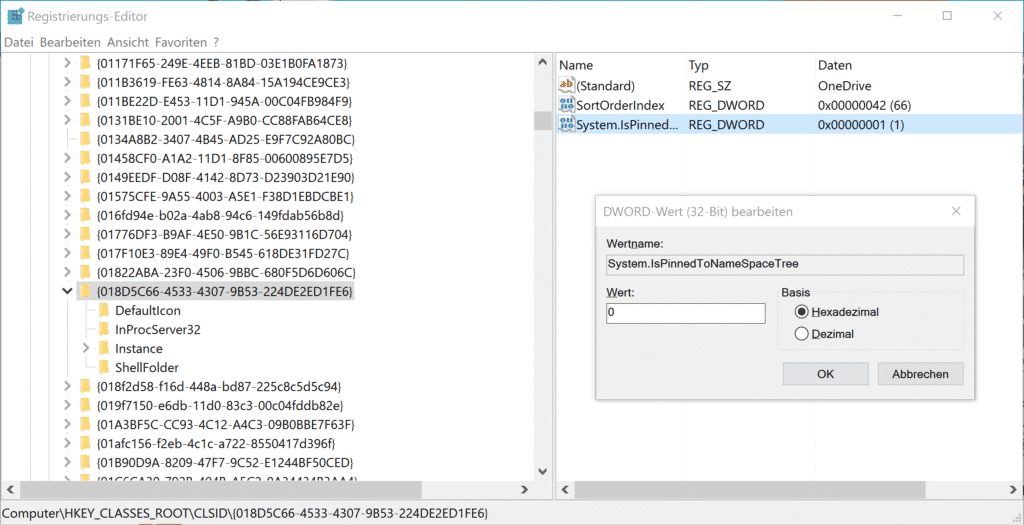Click folder icon of {01822ABA-23F0-4506-9BBC-680F5D6D606C}

[85, 272]
